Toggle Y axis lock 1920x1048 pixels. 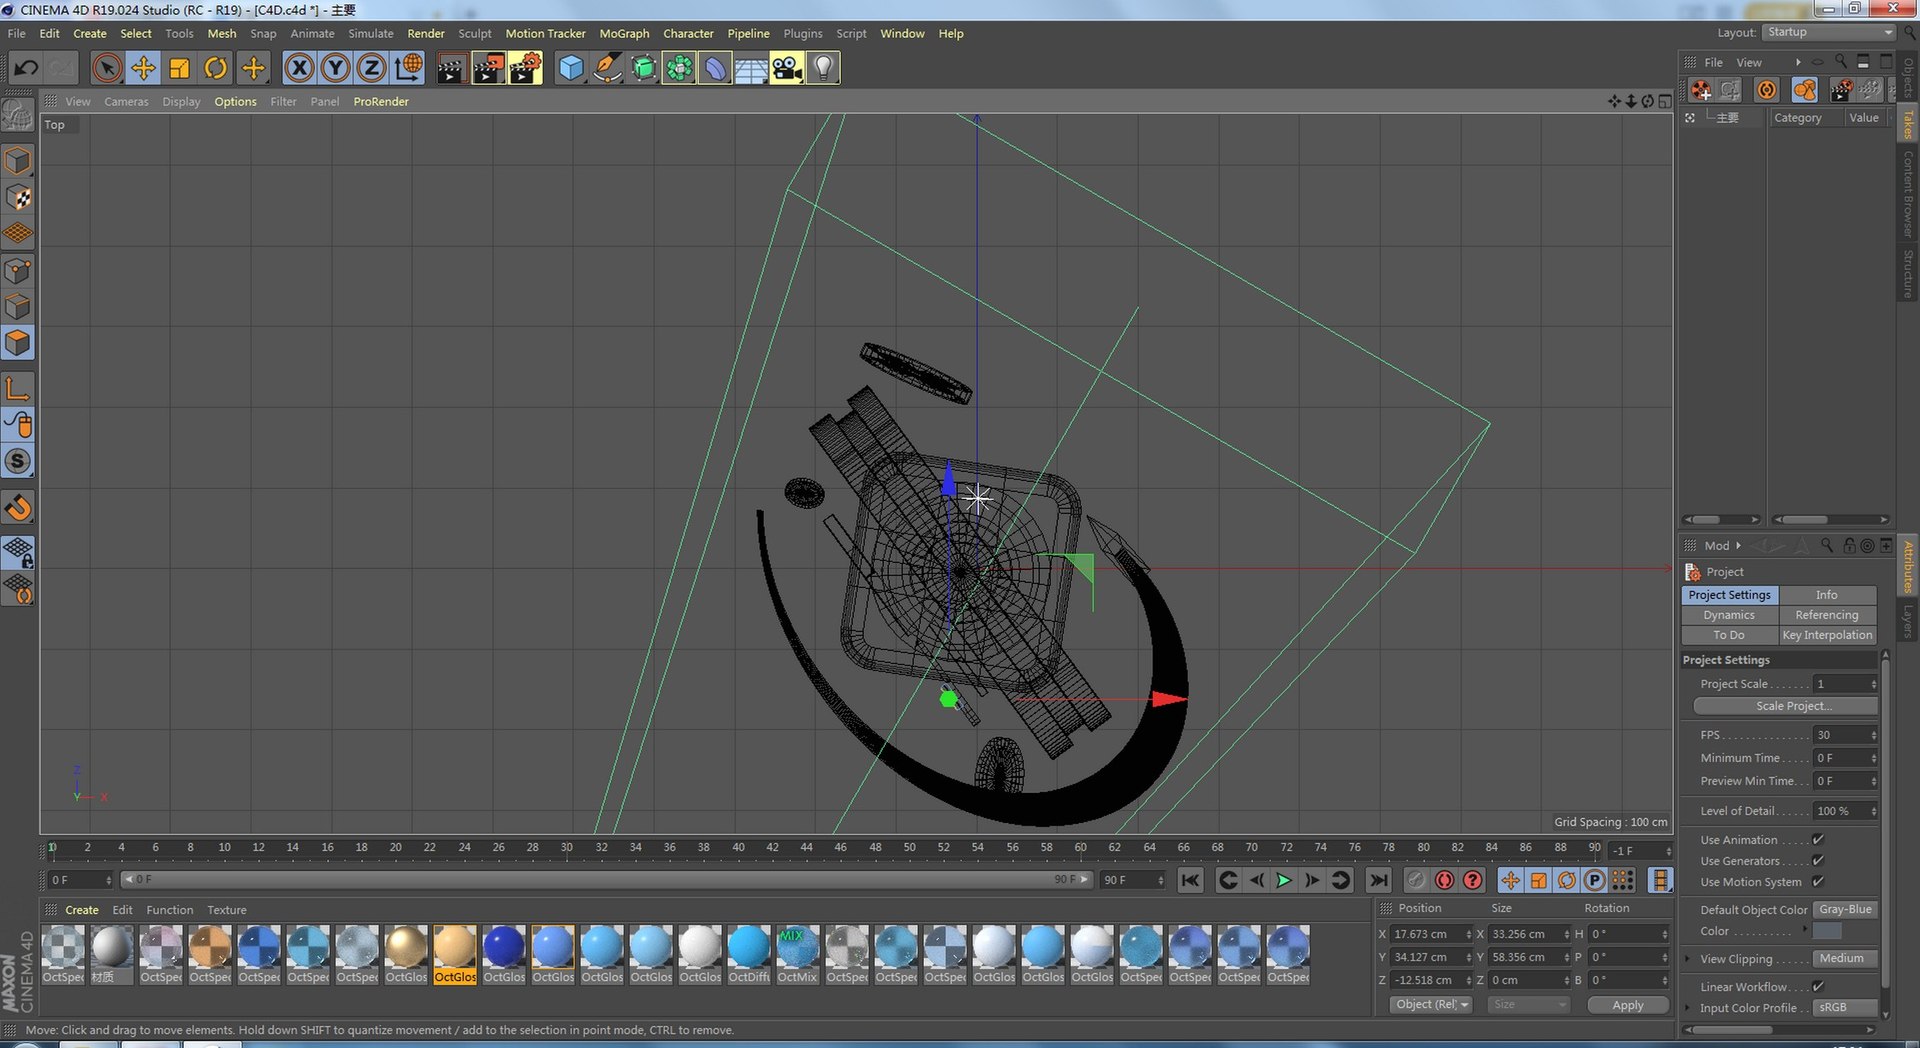pos(335,68)
